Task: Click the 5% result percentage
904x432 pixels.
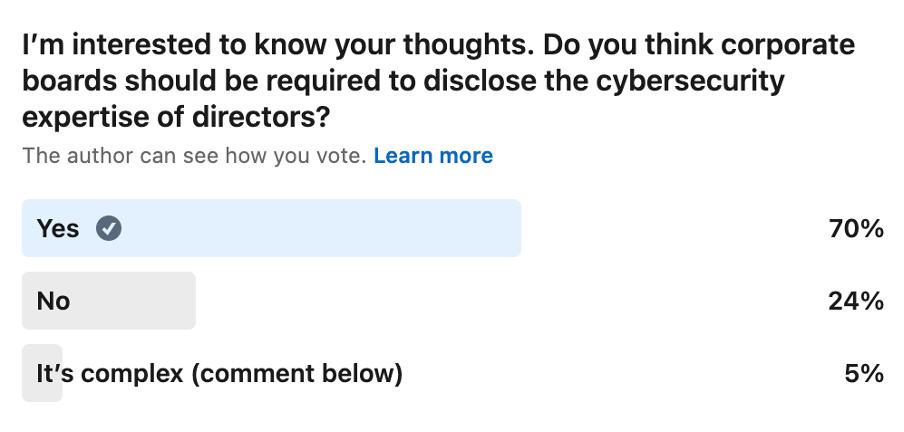Action: coord(864,374)
